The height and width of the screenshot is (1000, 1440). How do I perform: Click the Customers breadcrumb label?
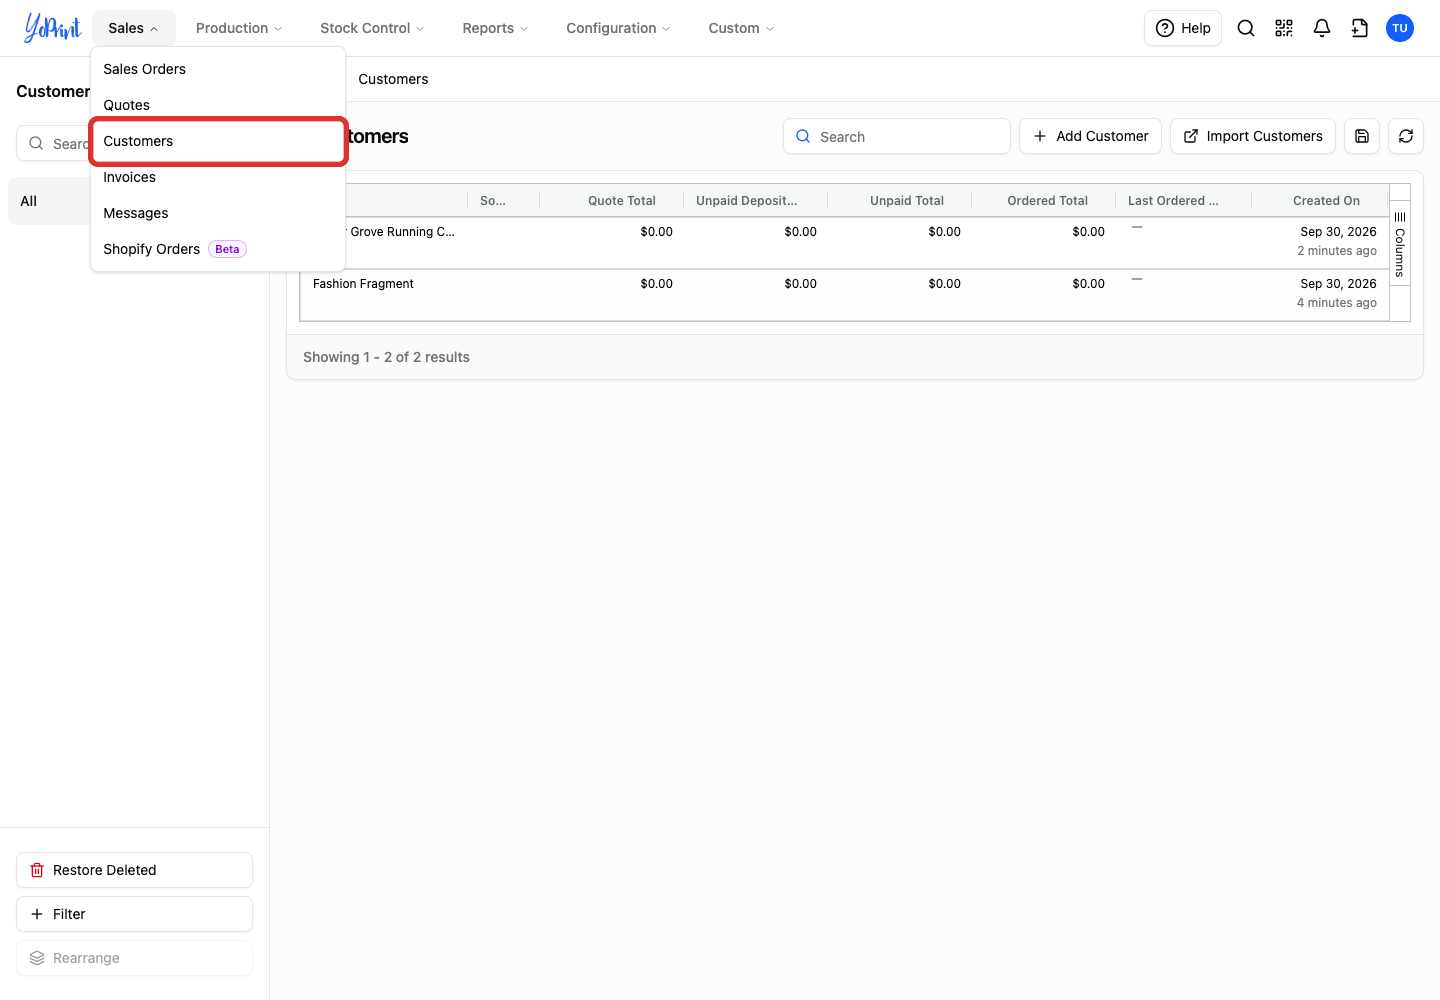(x=393, y=79)
